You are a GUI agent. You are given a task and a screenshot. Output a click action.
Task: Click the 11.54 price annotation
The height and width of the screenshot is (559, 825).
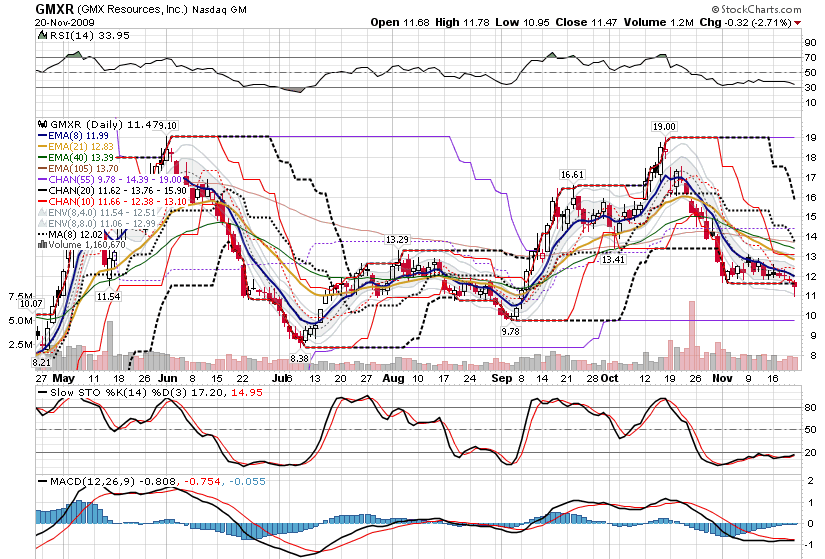click(x=108, y=297)
